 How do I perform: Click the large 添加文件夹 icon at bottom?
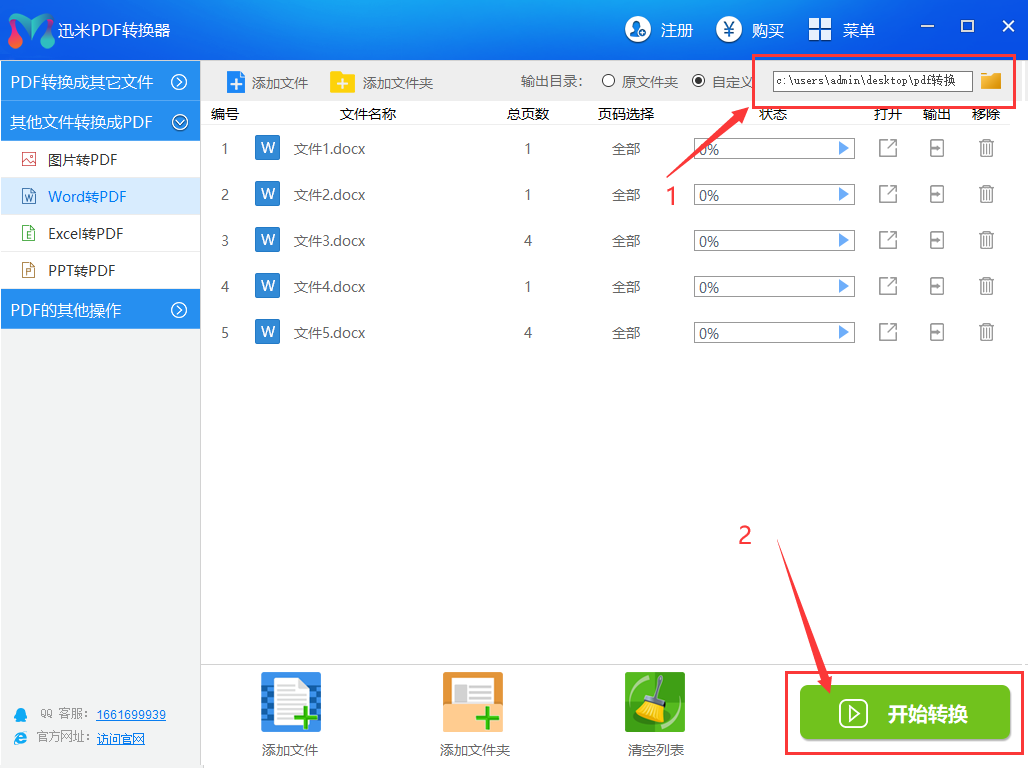click(x=473, y=702)
